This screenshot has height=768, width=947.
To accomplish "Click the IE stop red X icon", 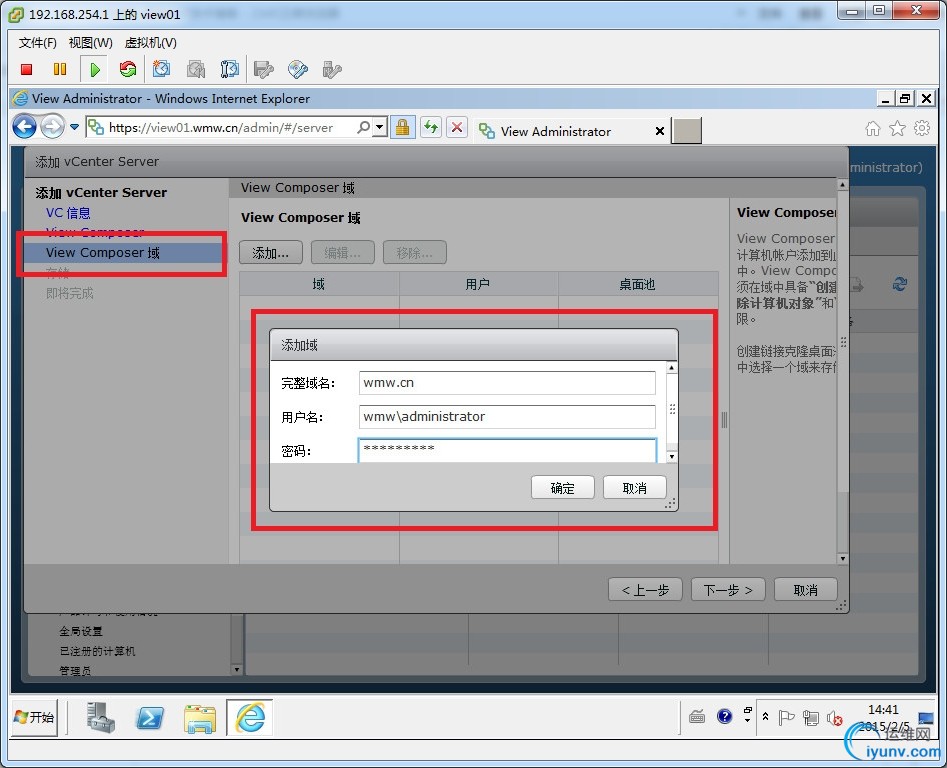I will 457,127.
